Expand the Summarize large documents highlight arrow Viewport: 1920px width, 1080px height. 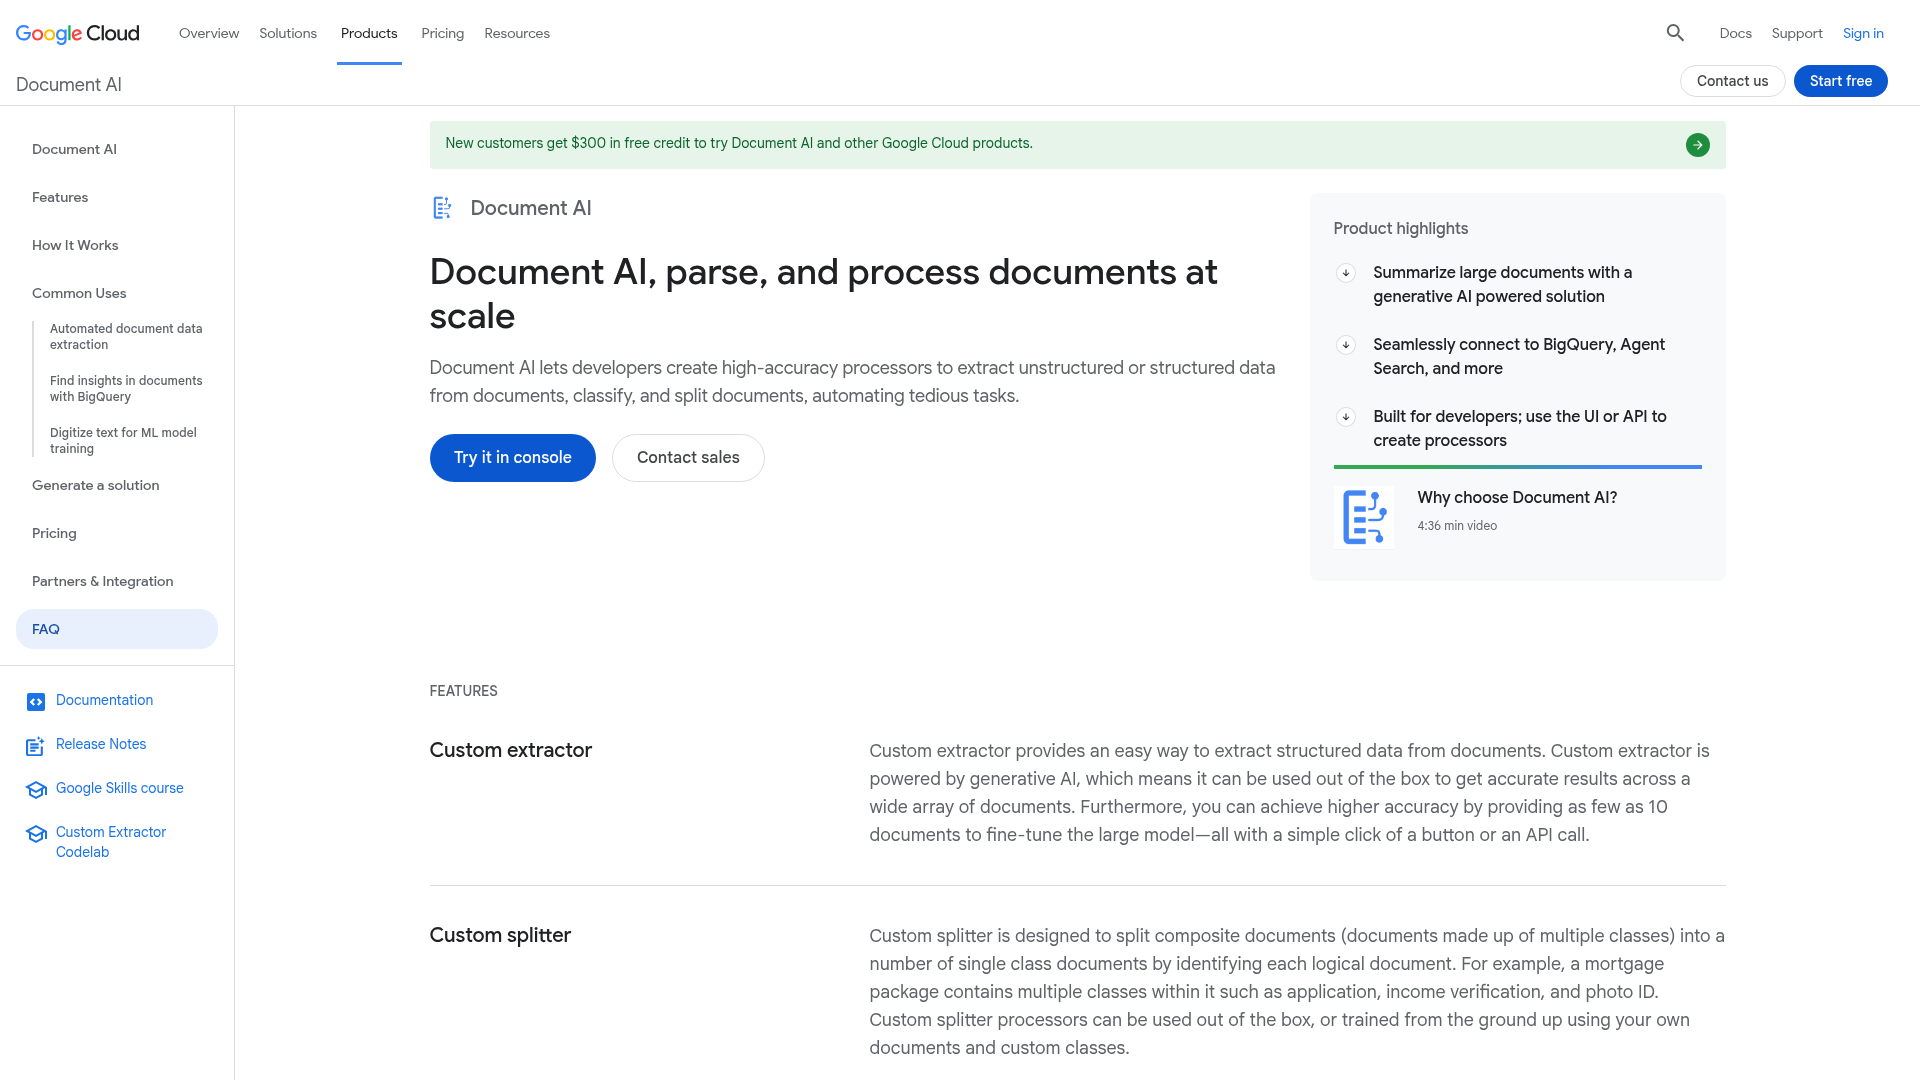pyautogui.click(x=1345, y=273)
